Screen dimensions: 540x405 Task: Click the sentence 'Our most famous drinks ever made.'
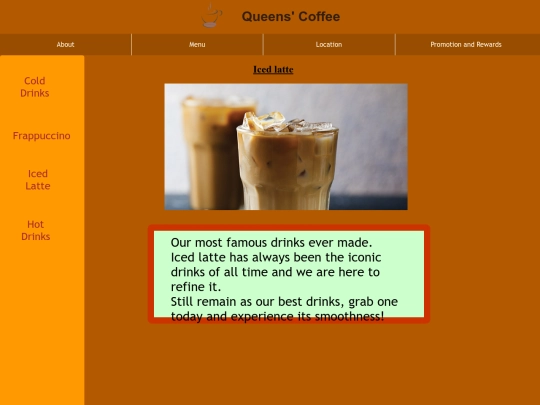(x=271, y=242)
